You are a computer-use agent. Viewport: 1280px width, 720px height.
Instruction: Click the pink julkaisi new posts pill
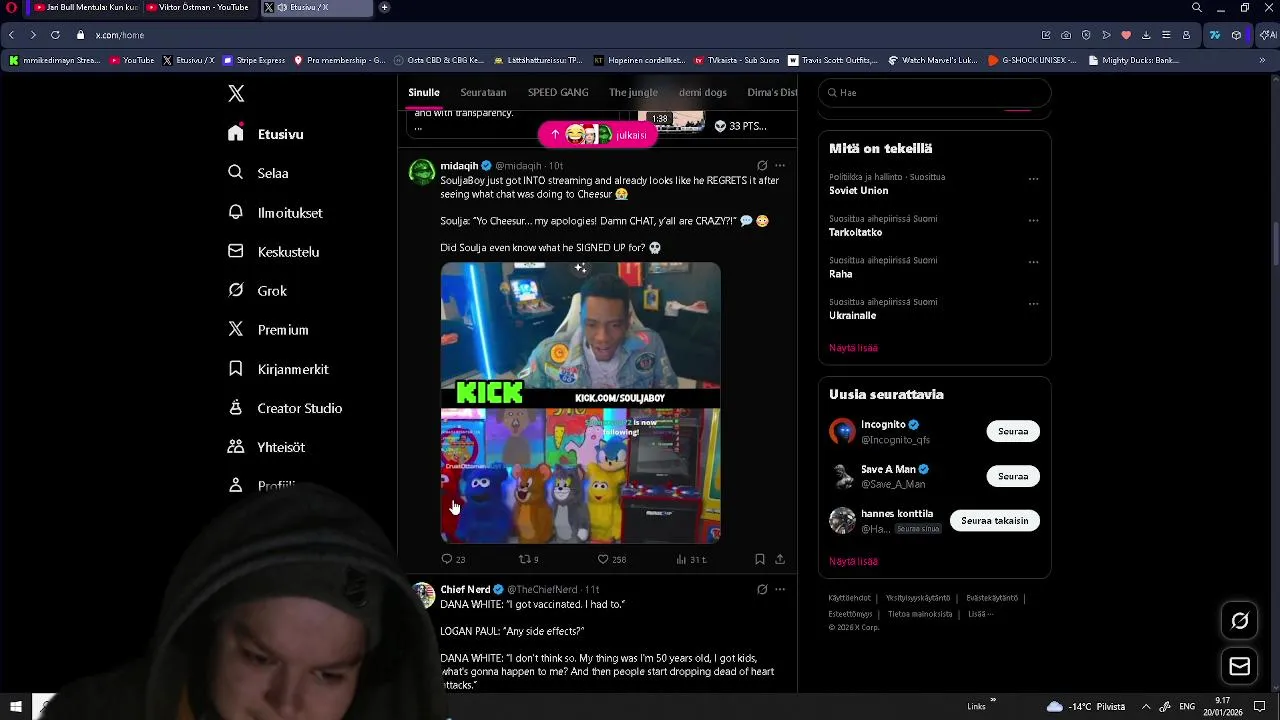click(x=598, y=134)
